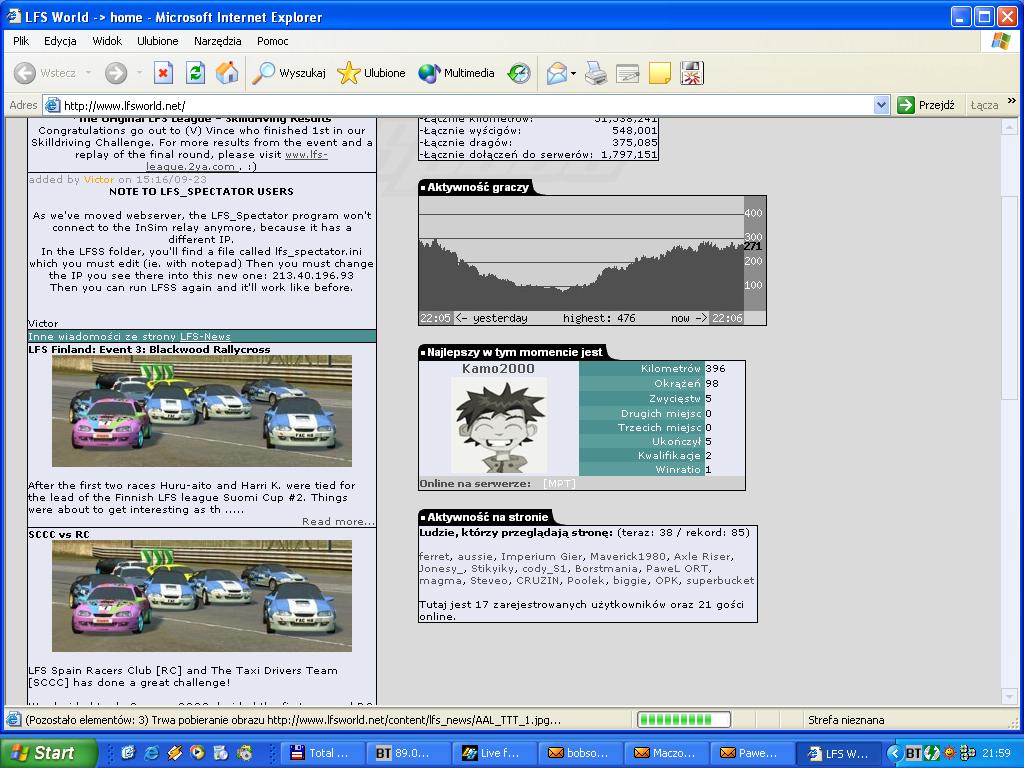Click the status bar loading progress bar
The image size is (1024, 768).
(684, 720)
